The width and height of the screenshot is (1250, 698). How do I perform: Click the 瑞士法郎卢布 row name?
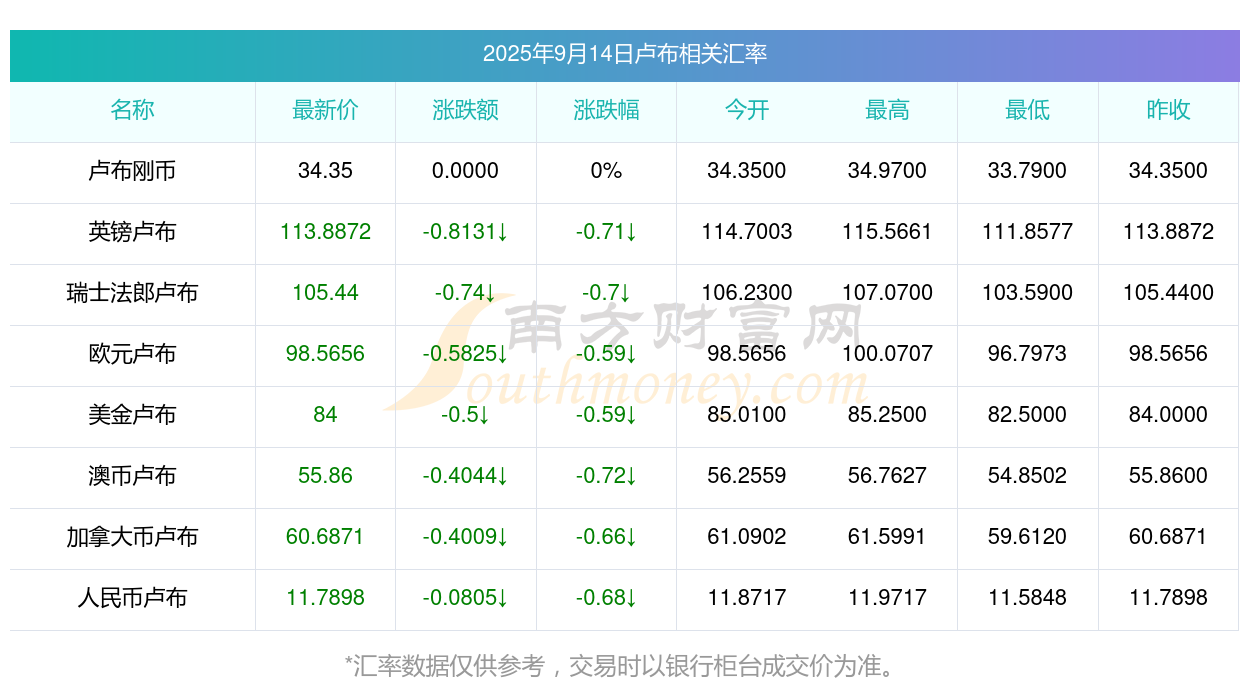[132, 293]
